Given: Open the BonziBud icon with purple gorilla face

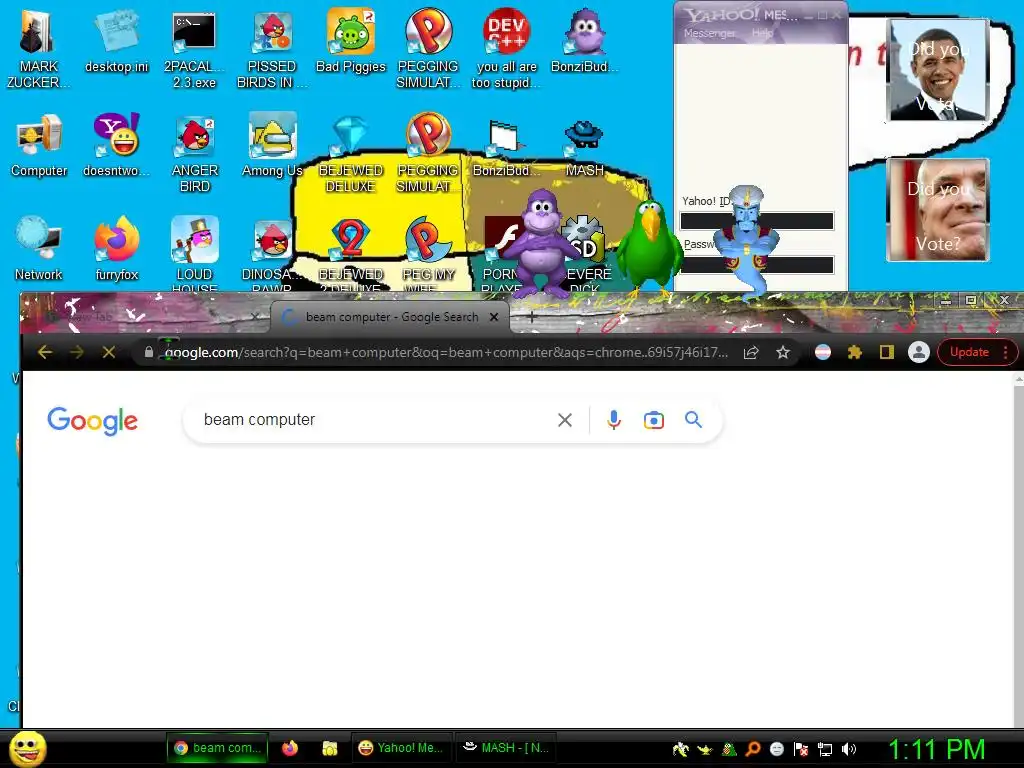Looking at the screenshot, I should tap(584, 40).
